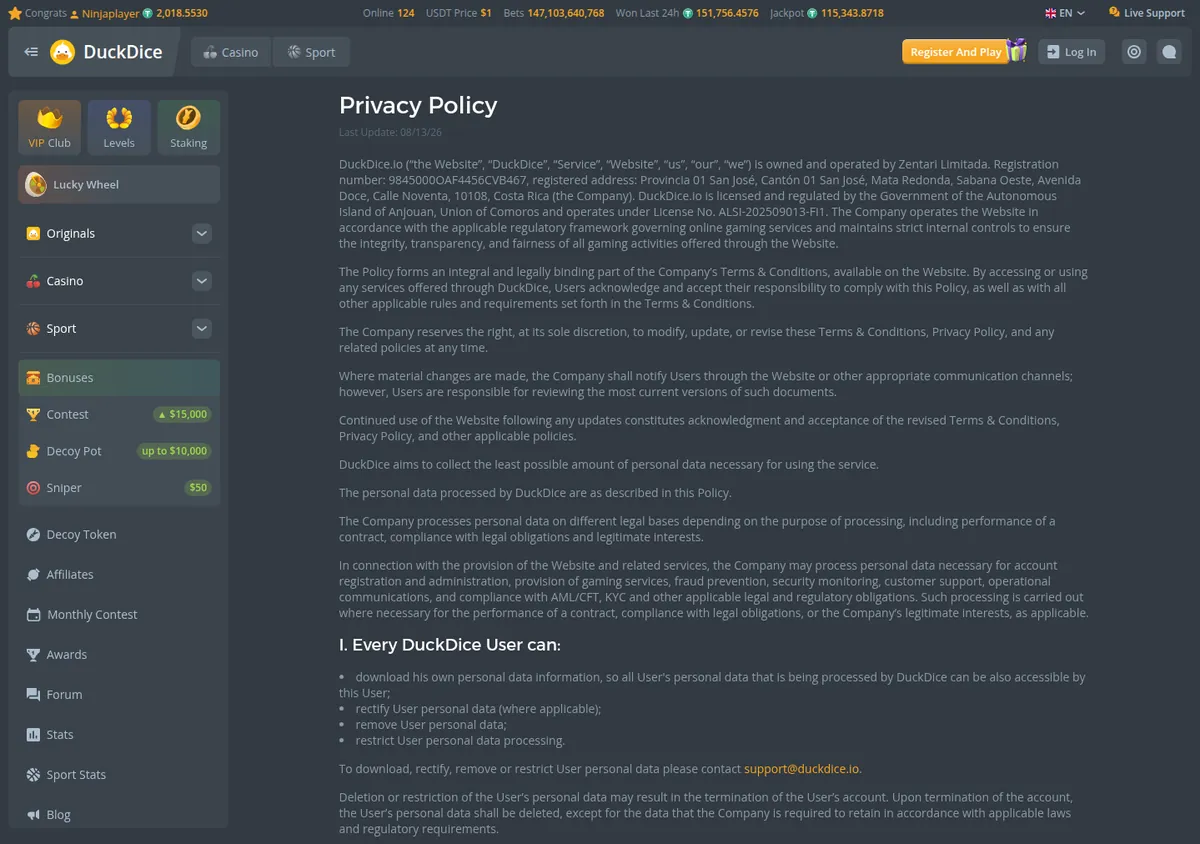Image resolution: width=1200 pixels, height=844 pixels.
Task: Click the support@duckdice.io email link
Action: coord(801,769)
